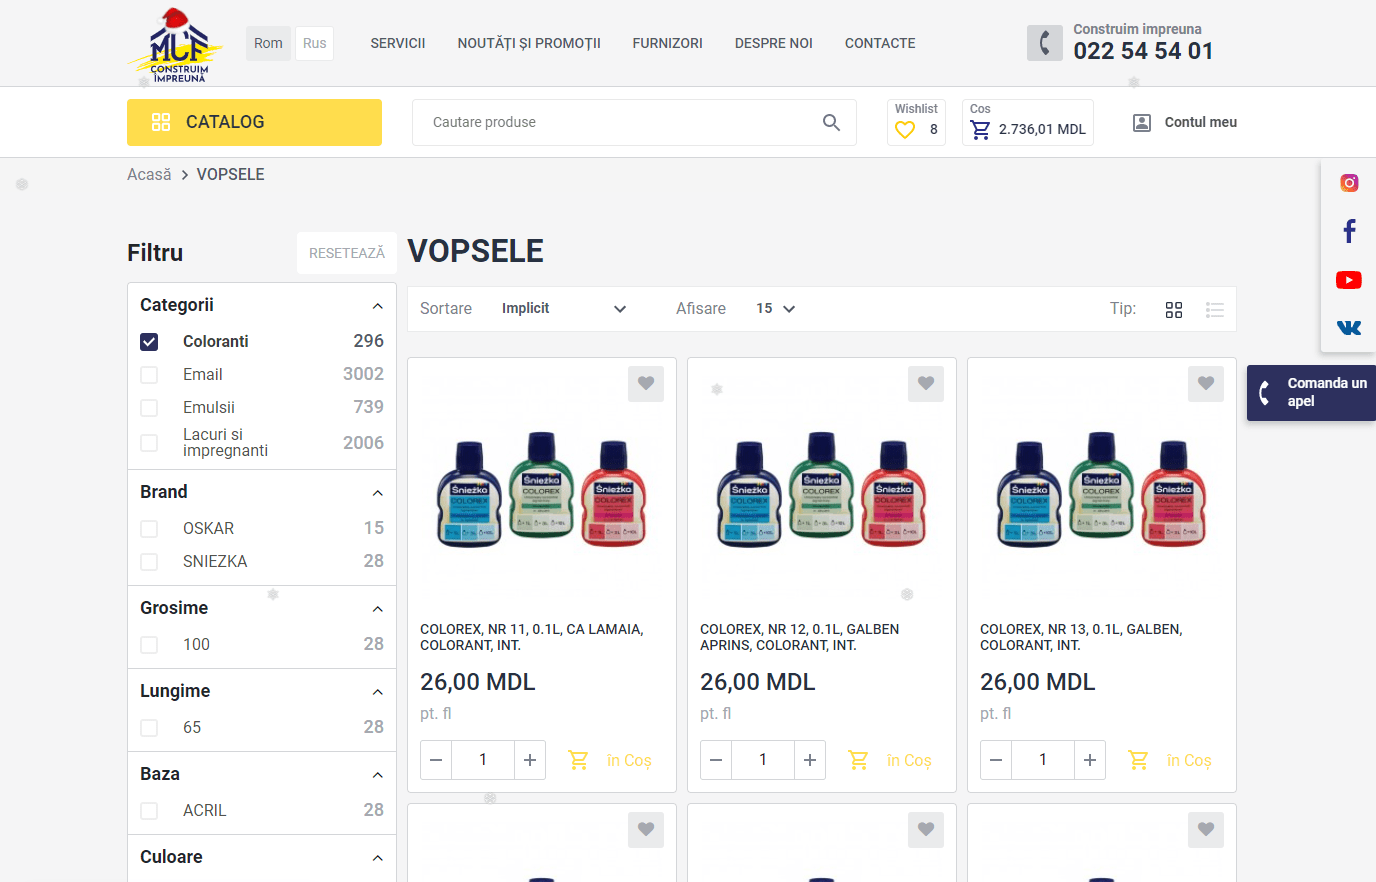Screen dimensions: 1376x882
Task: Decrease quantity for COLOREX NR 12
Action: tap(716, 760)
